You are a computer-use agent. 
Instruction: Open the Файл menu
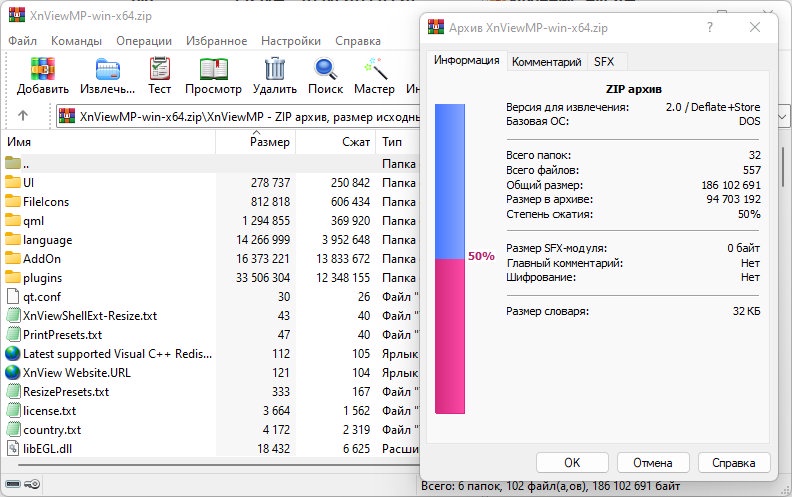coord(22,41)
